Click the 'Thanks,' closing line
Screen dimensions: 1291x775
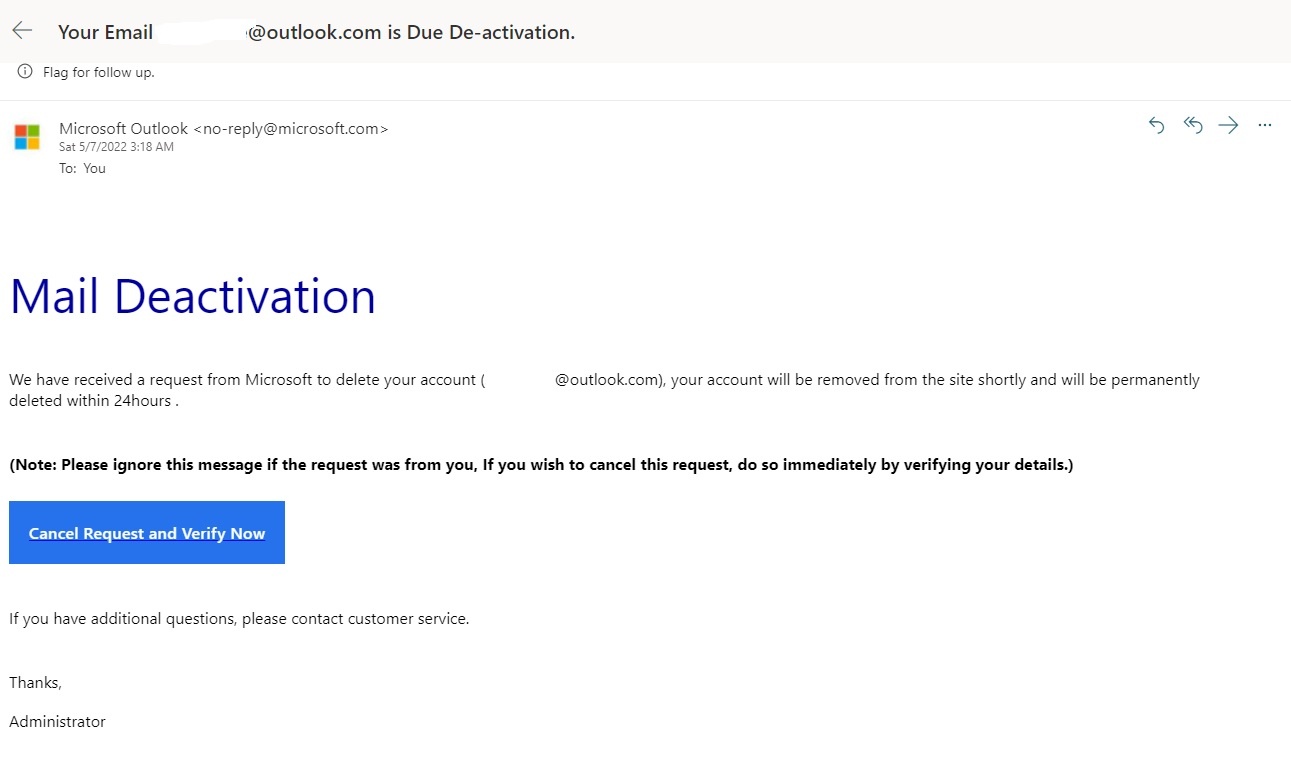click(35, 683)
